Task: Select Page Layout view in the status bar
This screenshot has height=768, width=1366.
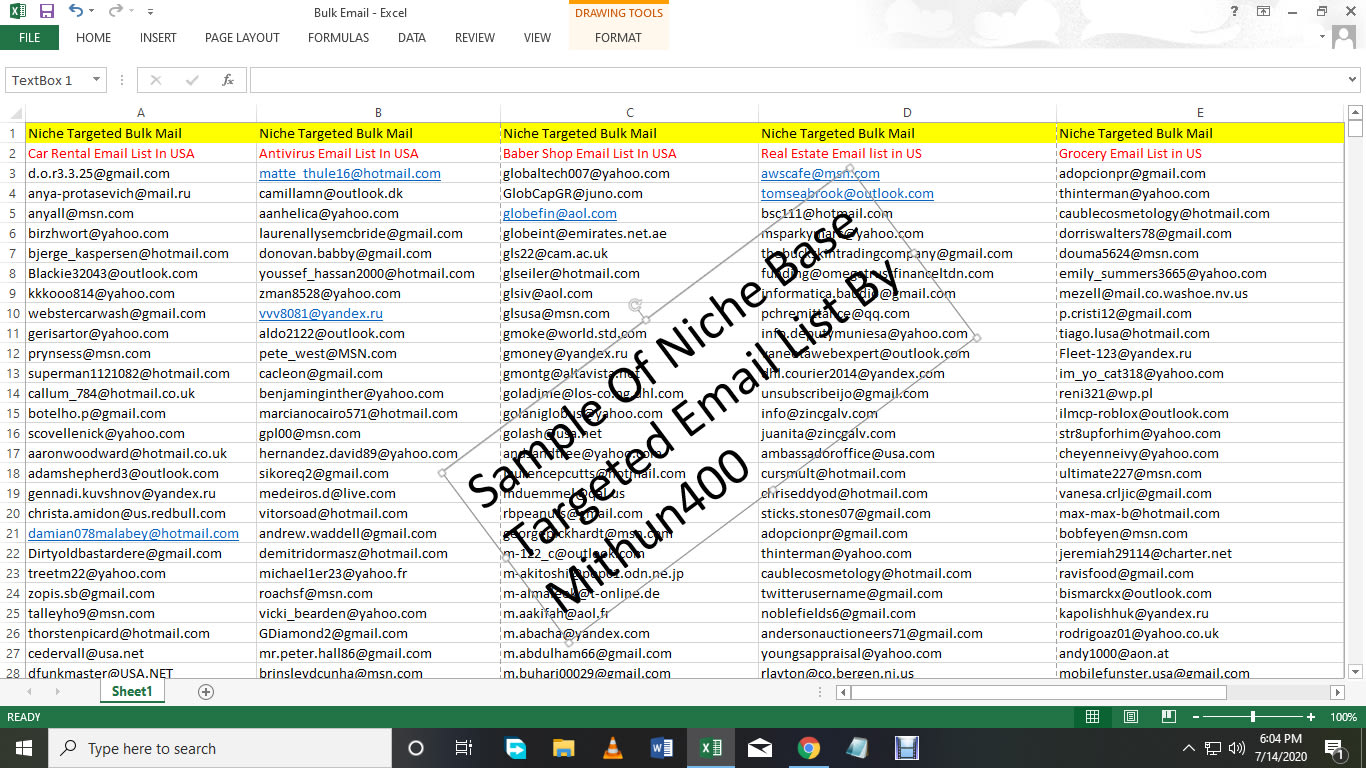Action: pos(1130,716)
